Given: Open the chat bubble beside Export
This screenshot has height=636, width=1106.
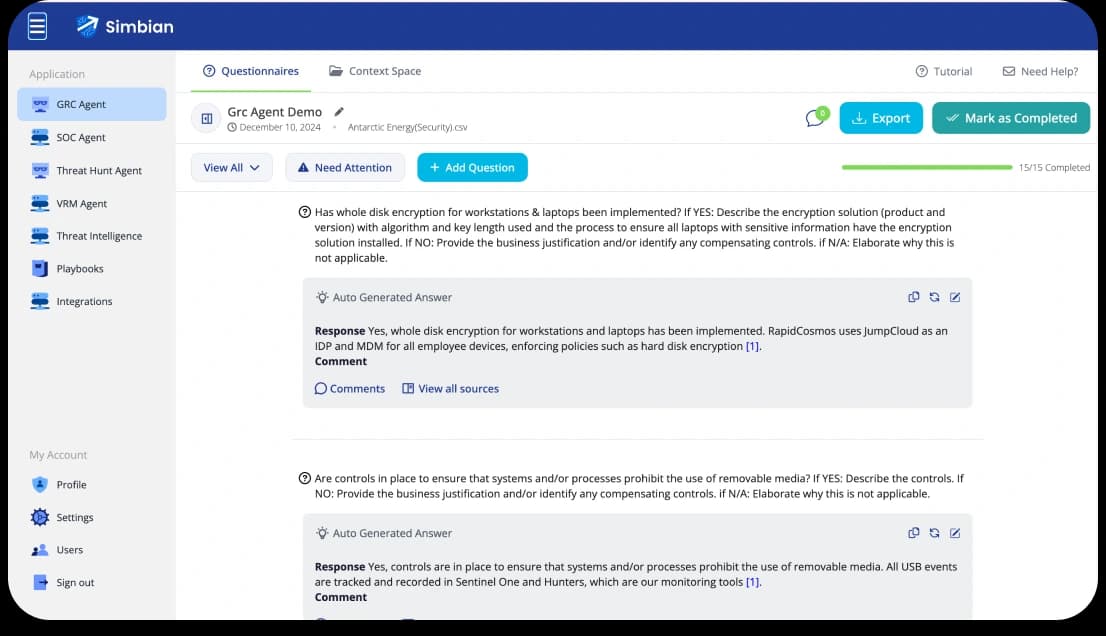Looking at the screenshot, I should point(815,117).
